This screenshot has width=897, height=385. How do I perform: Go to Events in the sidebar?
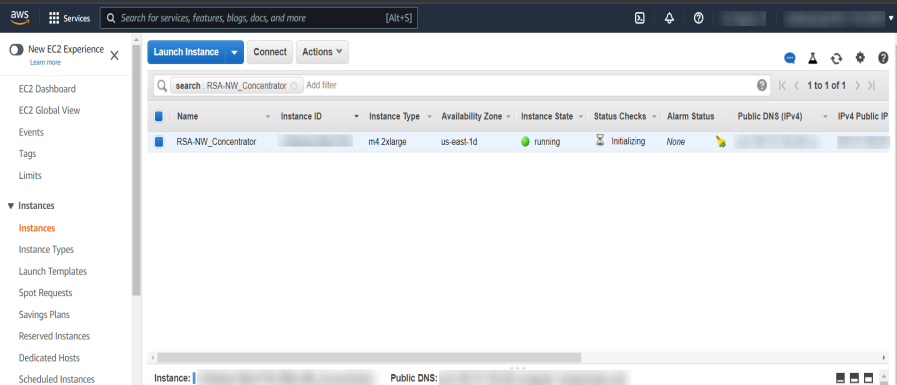[31, 132]
